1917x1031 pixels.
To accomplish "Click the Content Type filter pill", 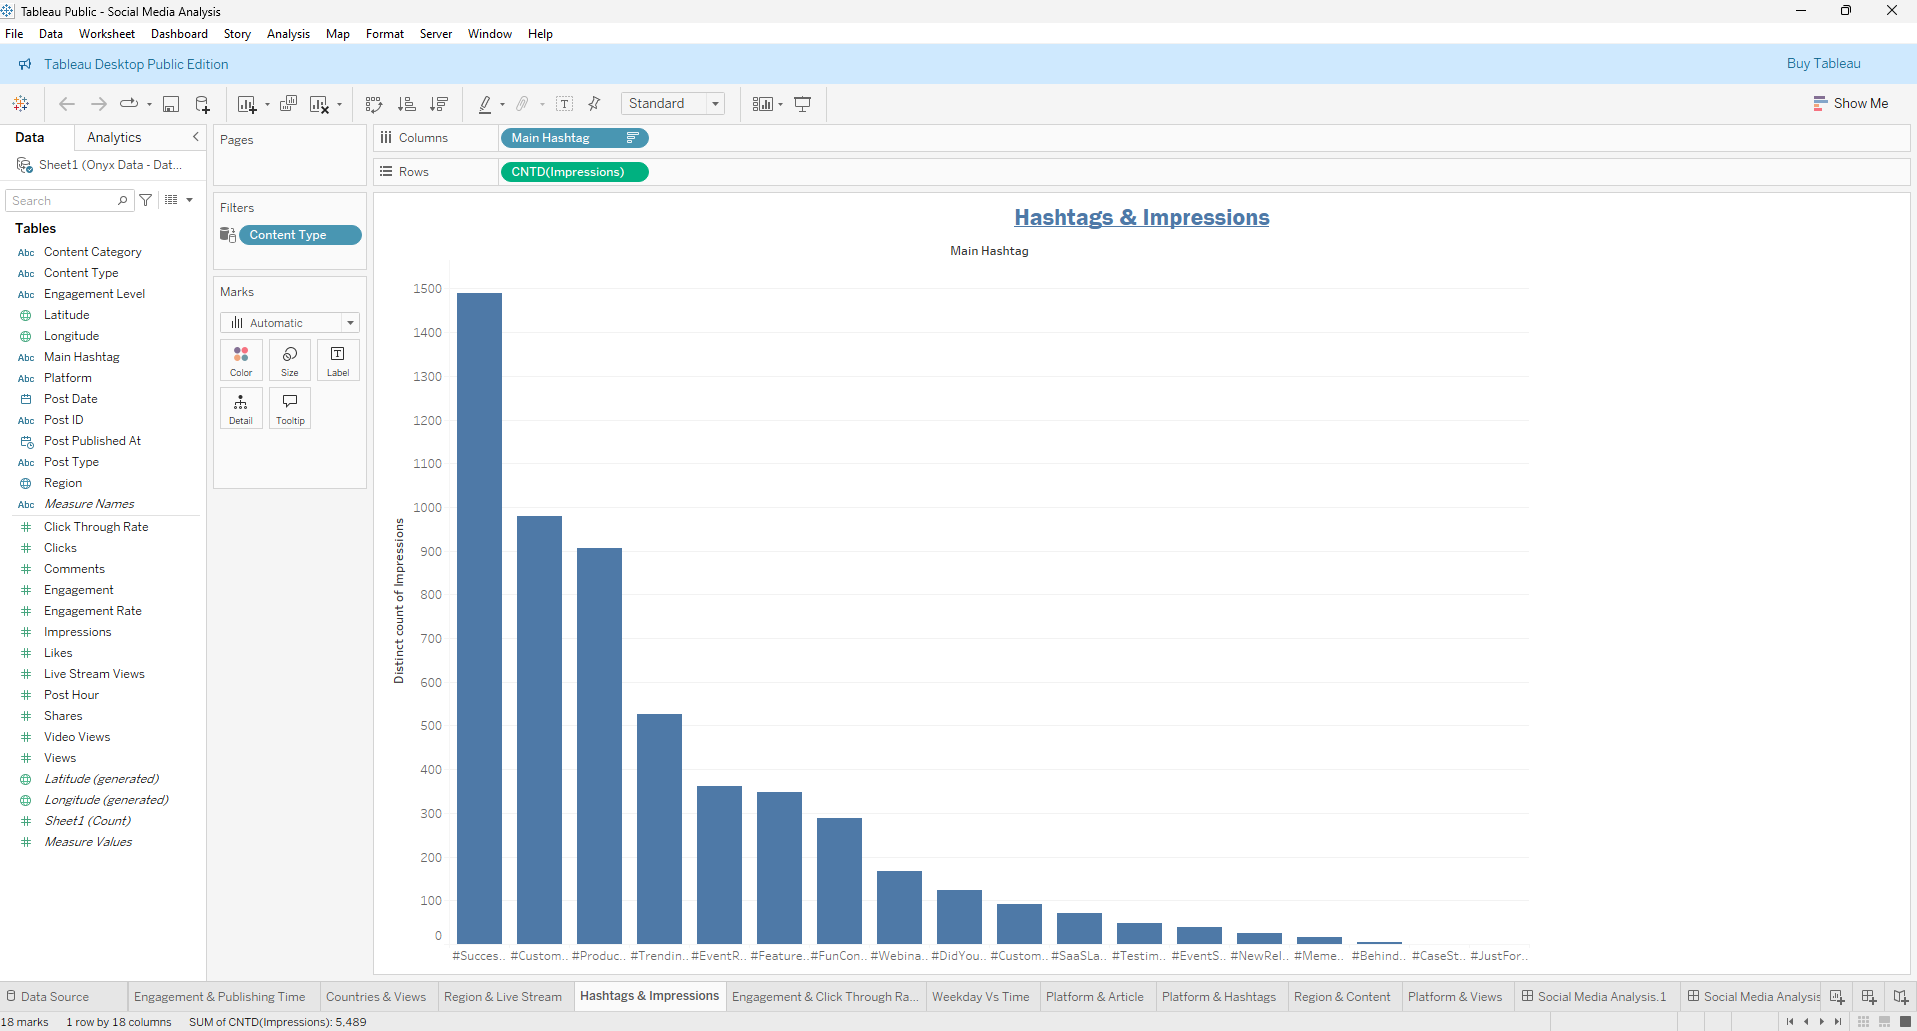I will point(300,235).
